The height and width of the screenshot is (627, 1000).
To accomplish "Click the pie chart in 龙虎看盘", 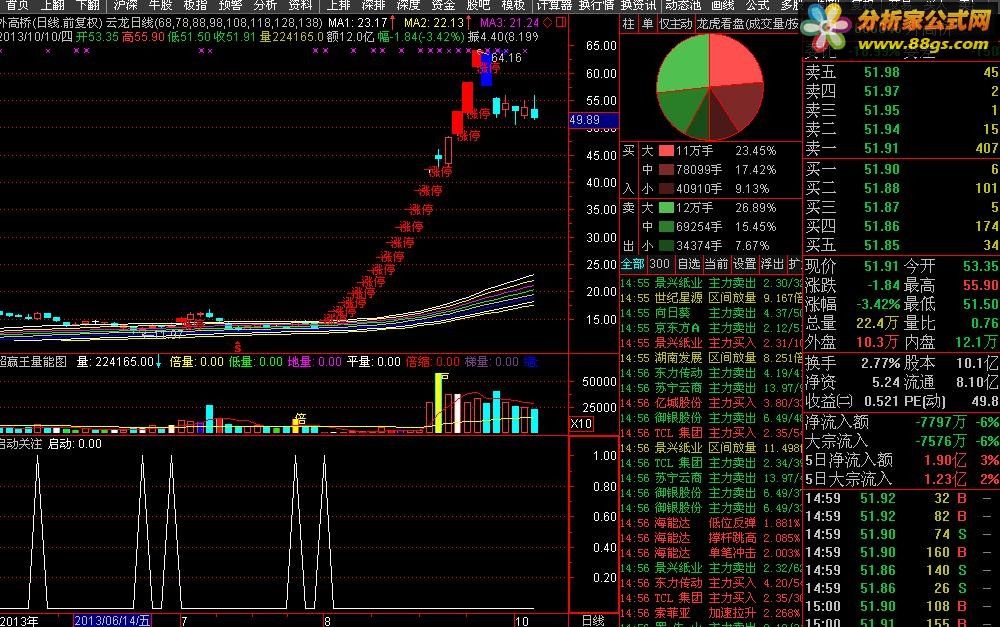I will (x=710, y=87).
